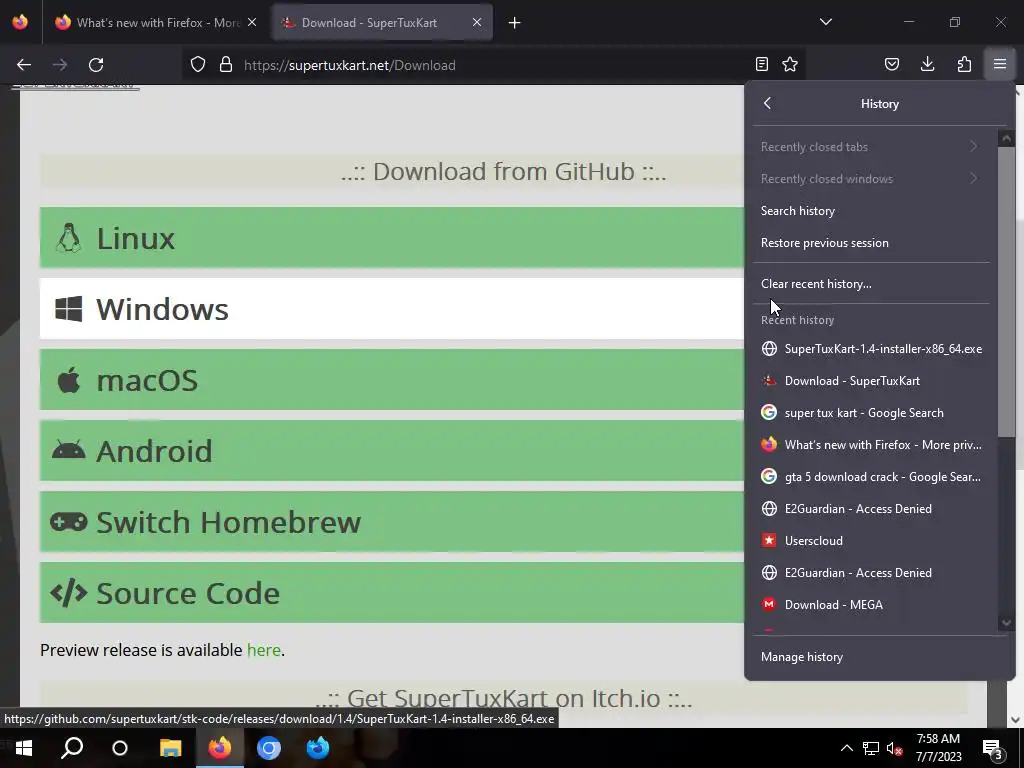Close the Firefox application menu hamburger
This screenshot has width=1024, height=768.
click(1000, 64)
